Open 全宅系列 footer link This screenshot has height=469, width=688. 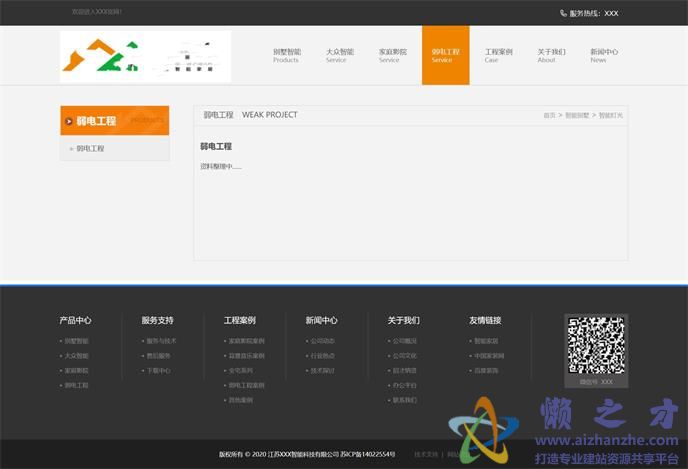point(240,371)
